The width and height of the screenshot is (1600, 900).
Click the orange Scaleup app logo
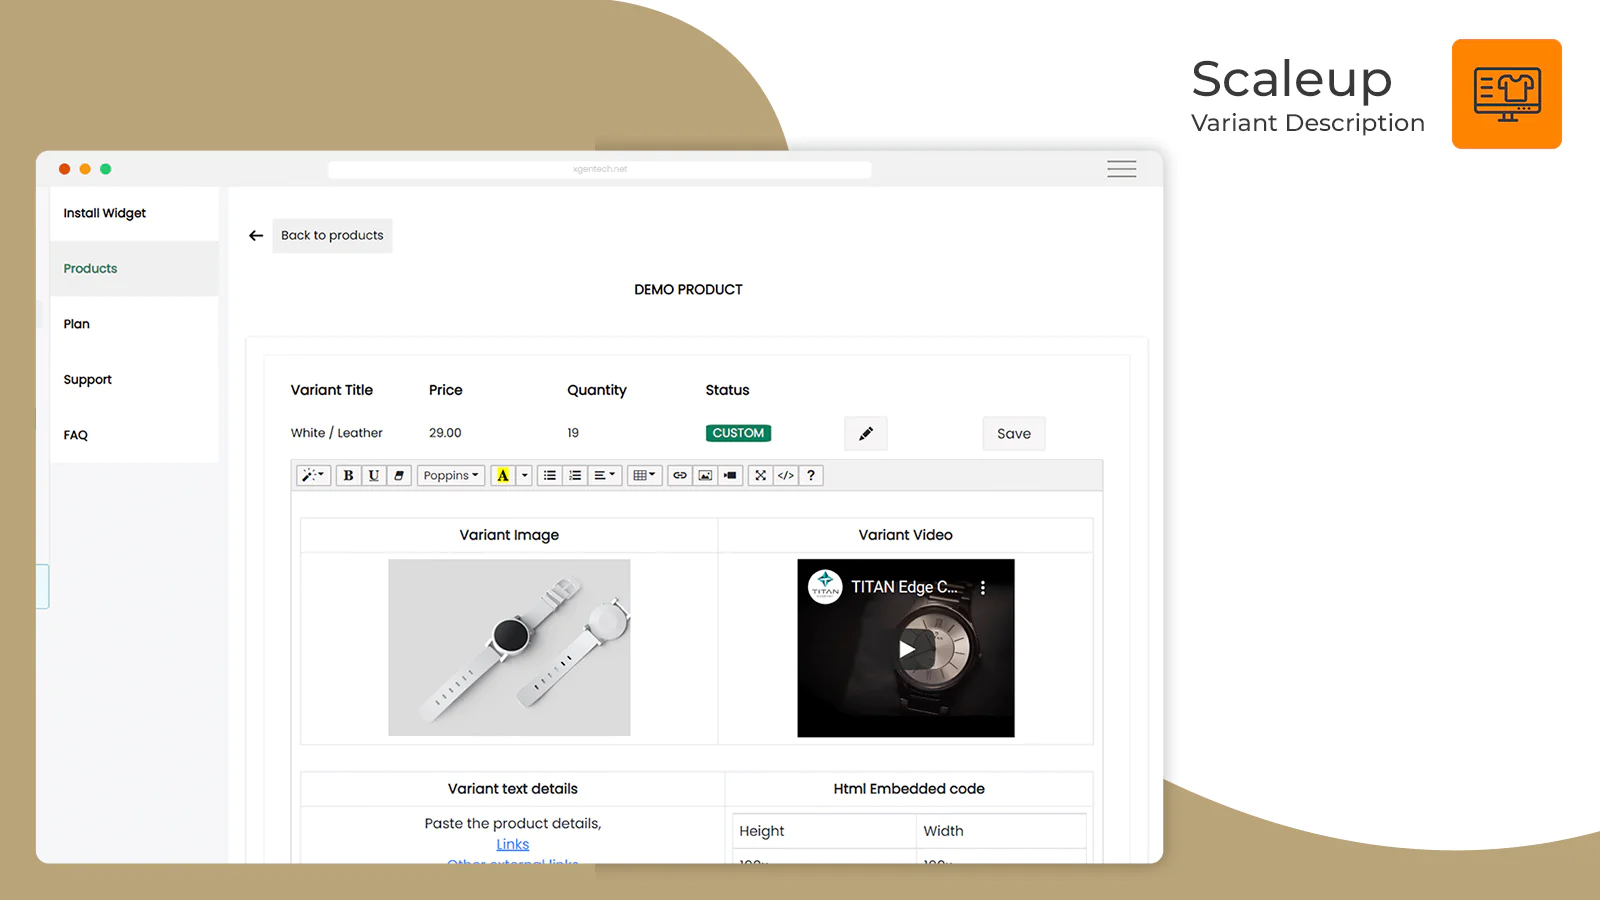tap(1507, 94)
